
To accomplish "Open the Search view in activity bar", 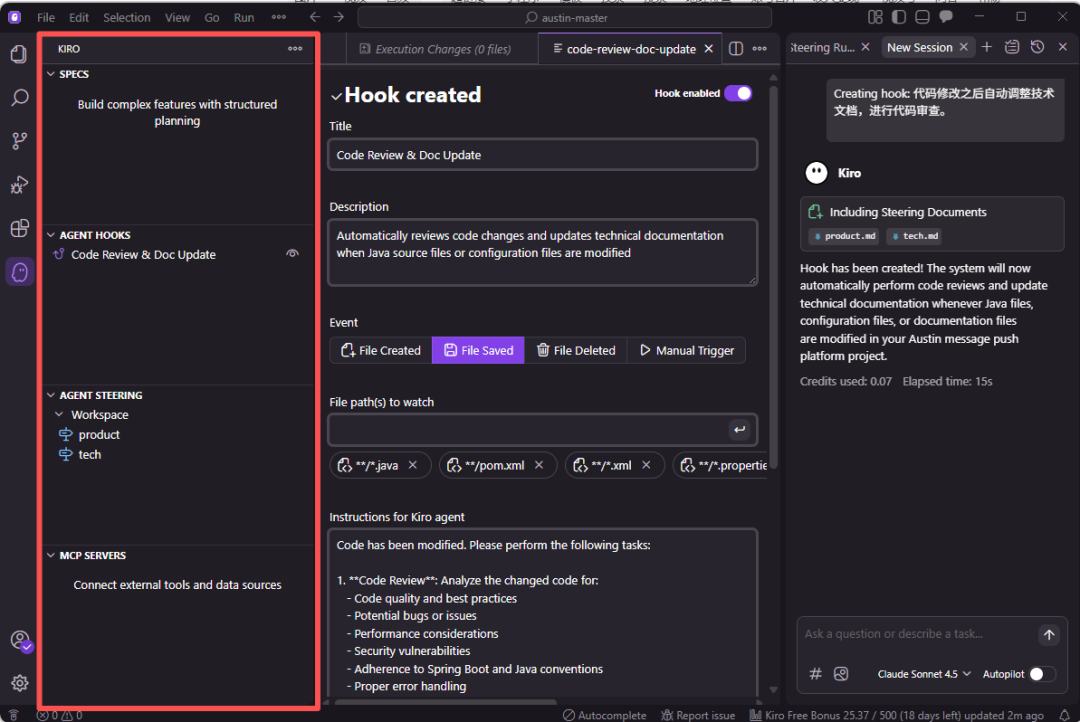I will pyautogui.click(x=19, y=97).
